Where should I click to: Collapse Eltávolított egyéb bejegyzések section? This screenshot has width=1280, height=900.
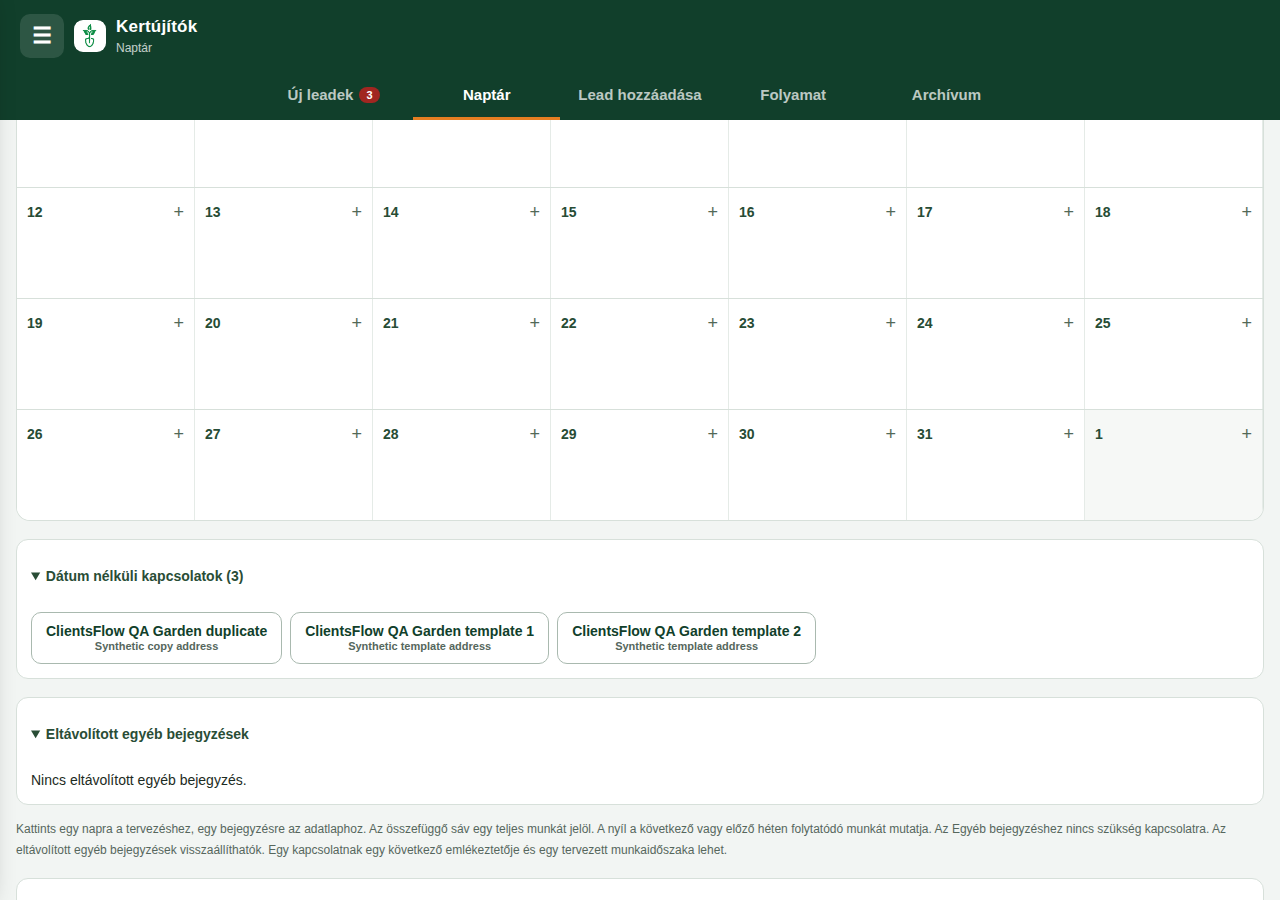140,734
